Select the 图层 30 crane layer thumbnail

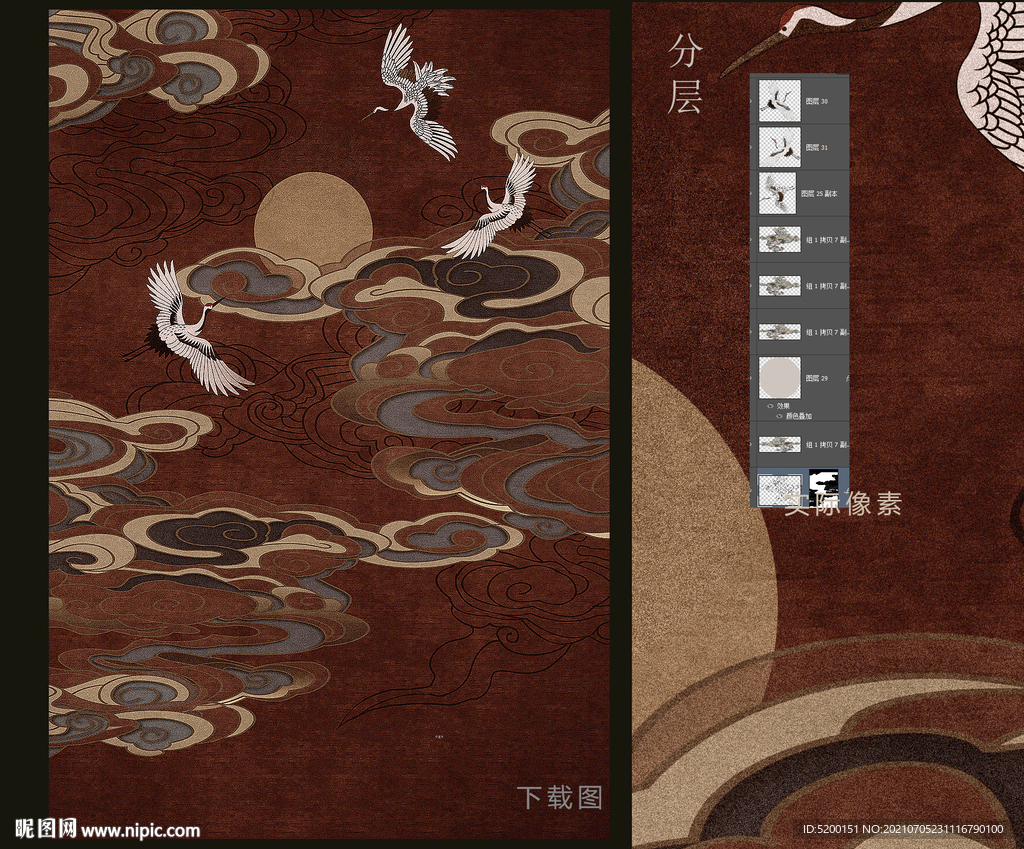[x=779, y=101]
